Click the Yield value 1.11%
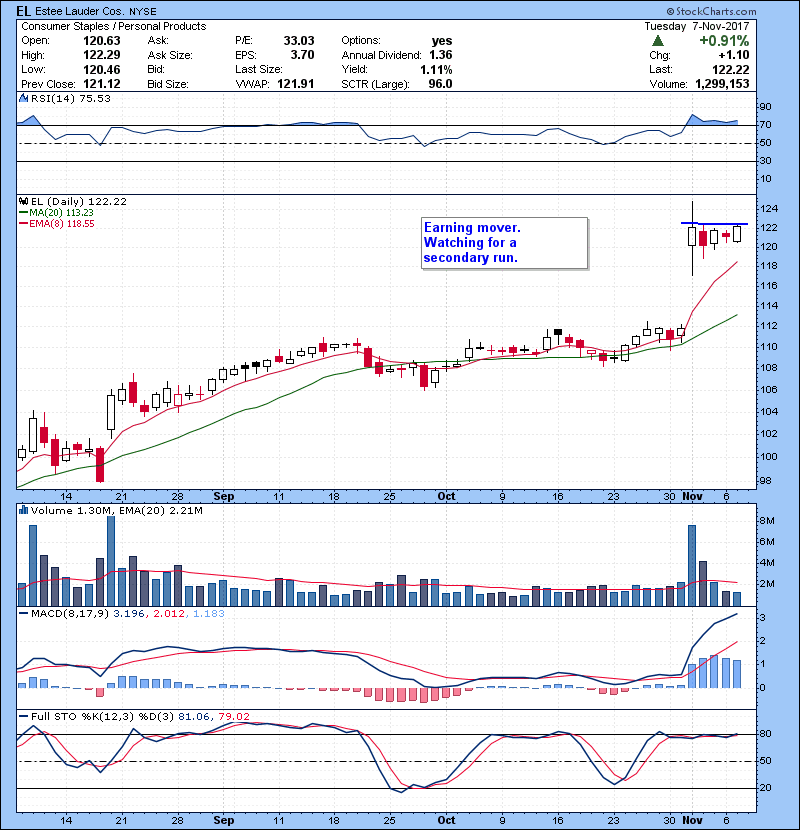The width and height of the screenshot is (800, 830). (x=436, y=69)
